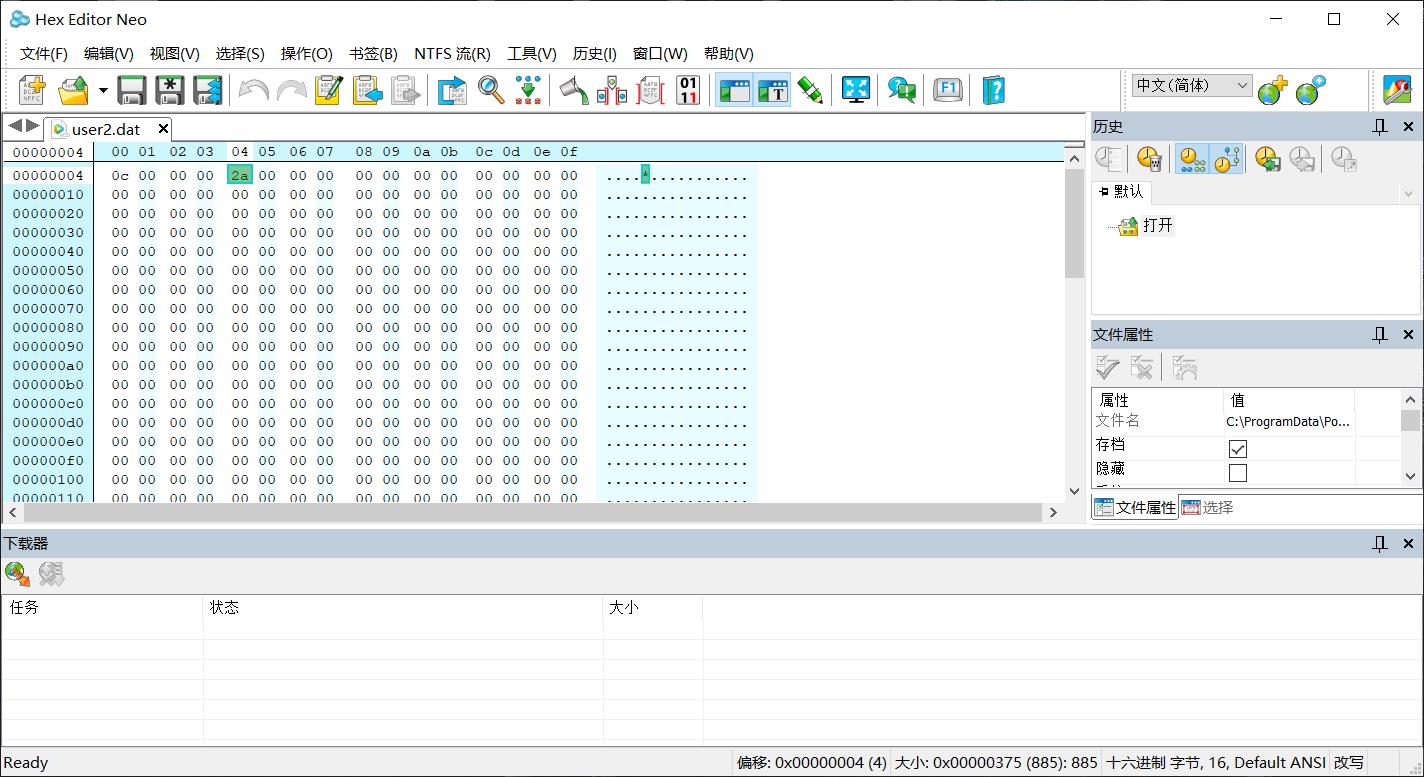This screenshot has height=777, width=1424.
Task: Click the Checksum document toolbar icon
Action: tap(650, 90)
